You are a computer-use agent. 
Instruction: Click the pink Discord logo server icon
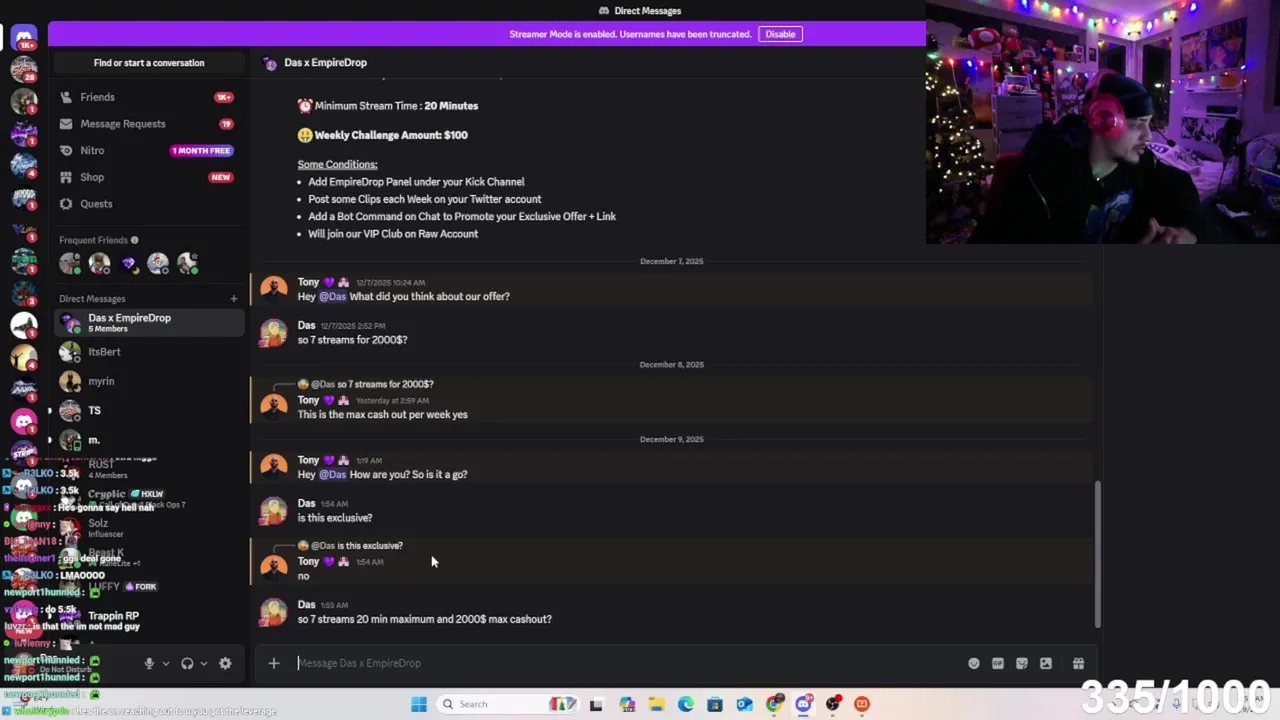[x=24, y=421]
